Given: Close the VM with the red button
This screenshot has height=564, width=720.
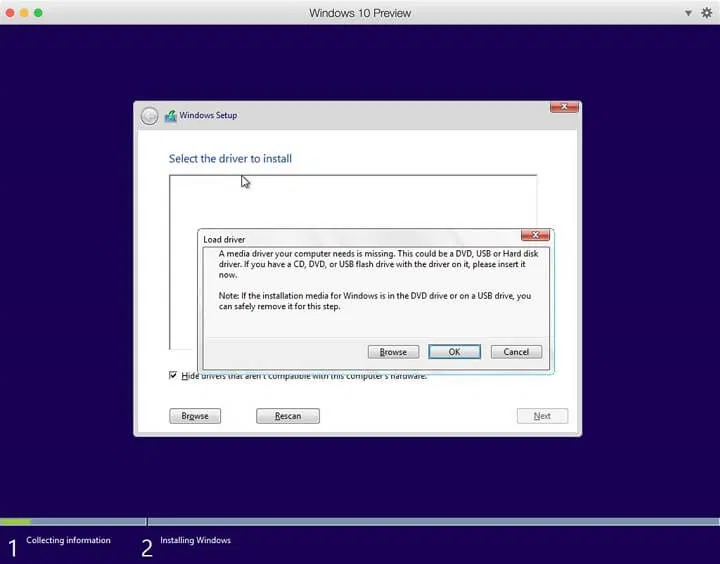Looking at the screenshot, I should tap(9, 13).
